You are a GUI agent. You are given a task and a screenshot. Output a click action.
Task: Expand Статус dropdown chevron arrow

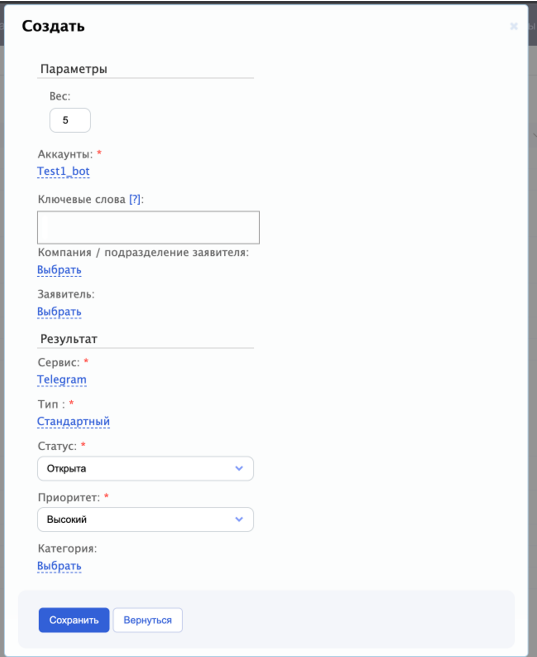[x=239, y=468]
